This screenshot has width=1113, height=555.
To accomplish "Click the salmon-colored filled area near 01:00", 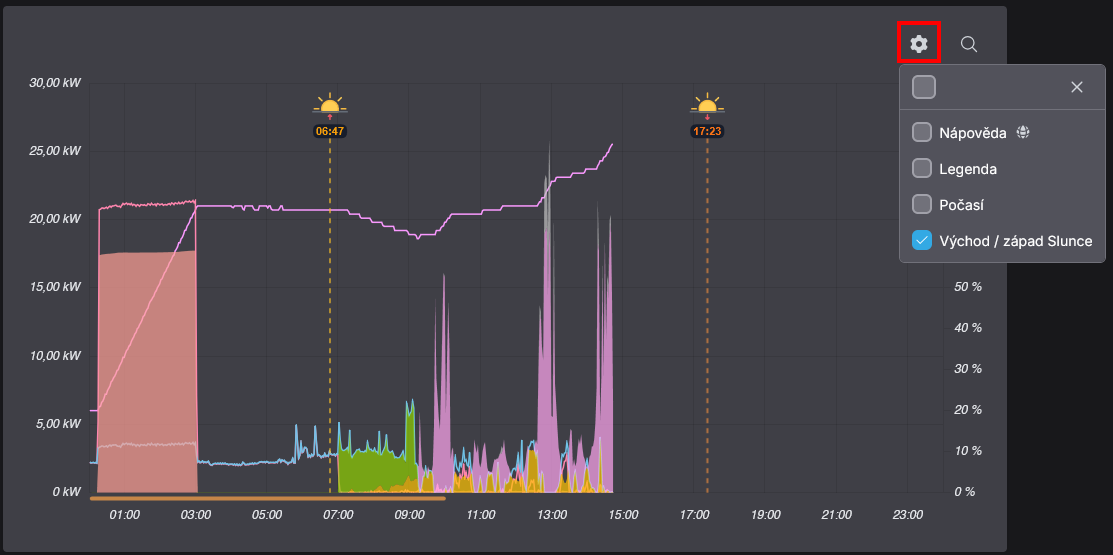I will tap(140, 350).
